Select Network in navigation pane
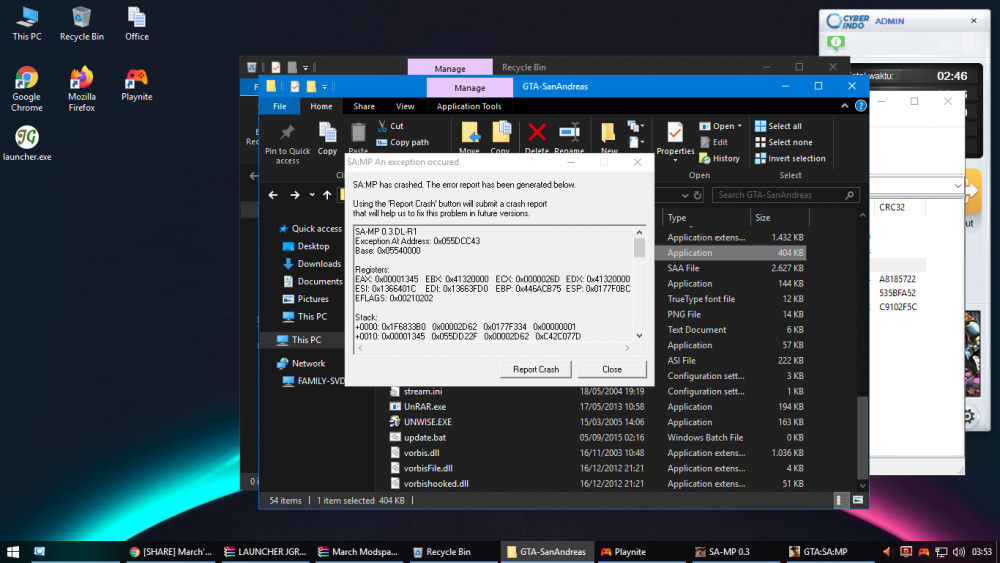The image size is (1000, 563). [x=302, y=363]
